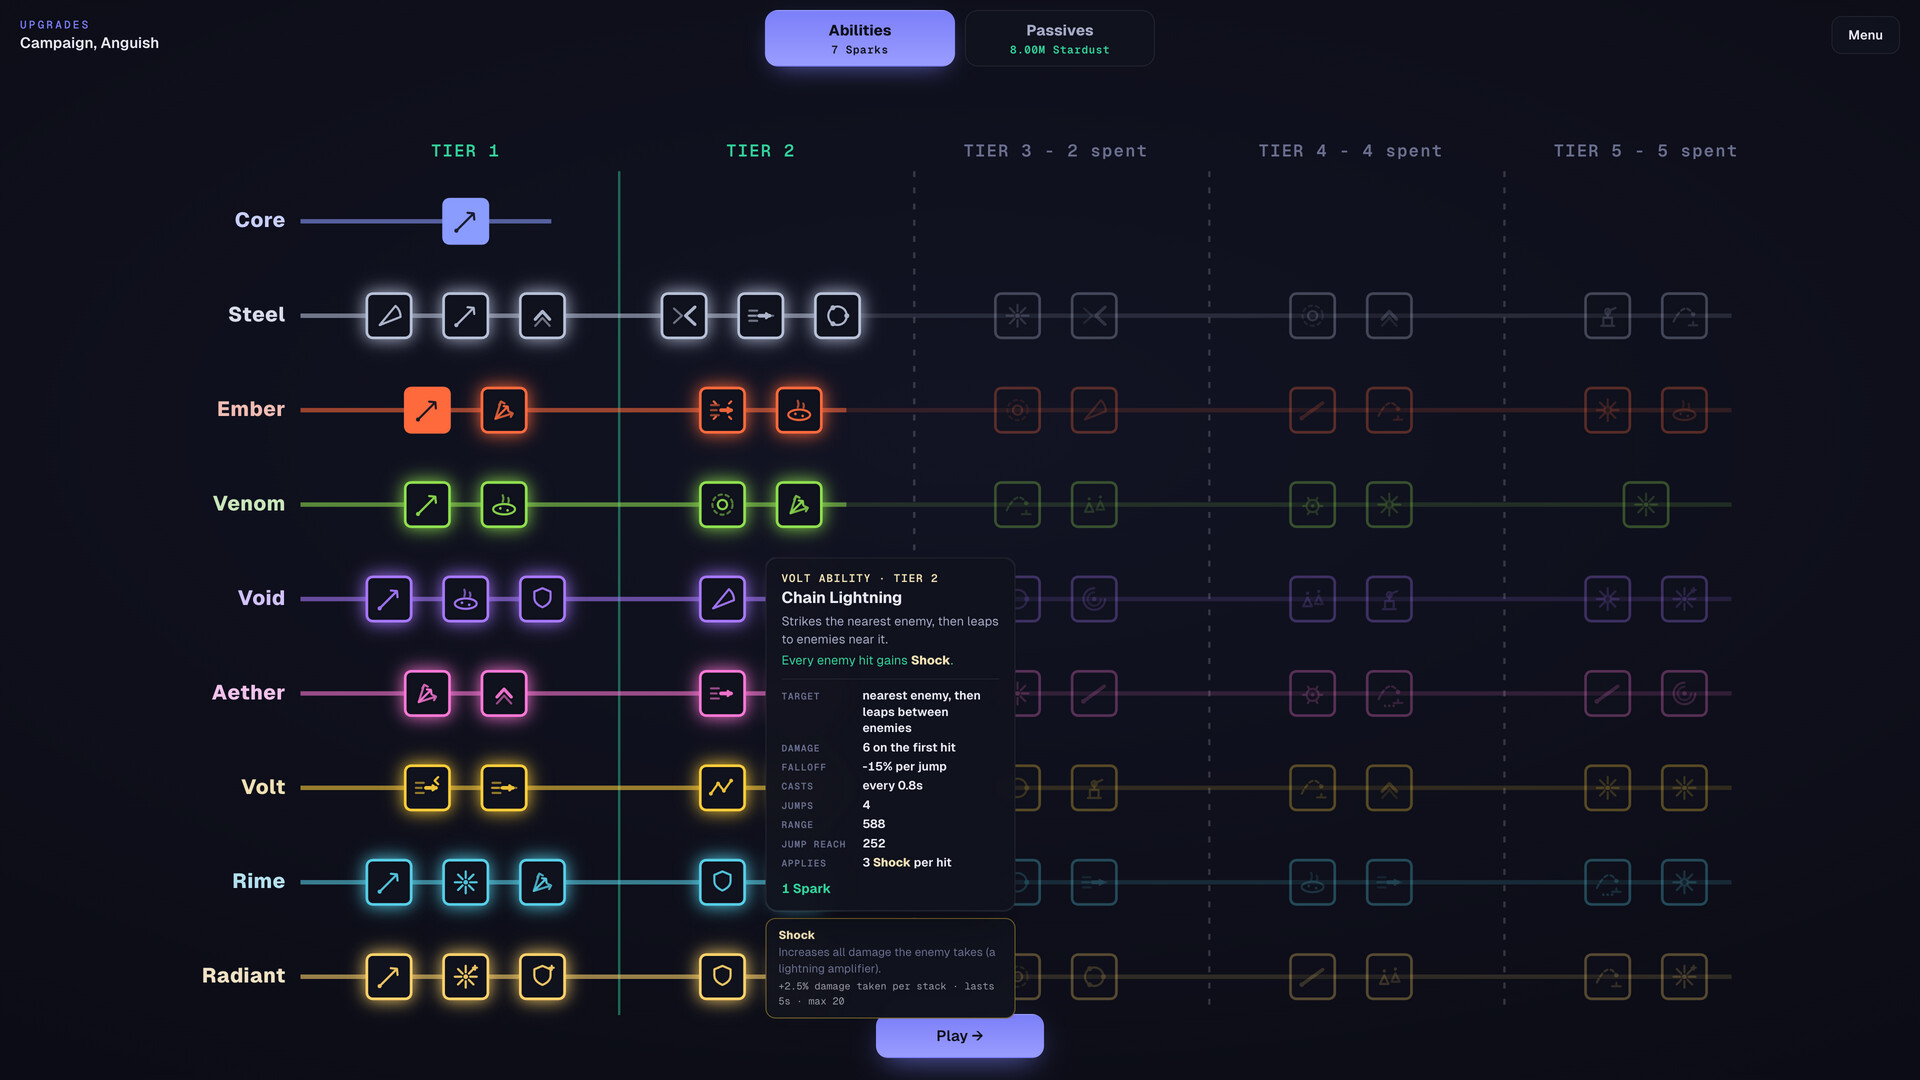Screen dimensions: 1920x1080
Task: Select the Void Tier 1 arrow icon
Action: (x=389, y=599)
